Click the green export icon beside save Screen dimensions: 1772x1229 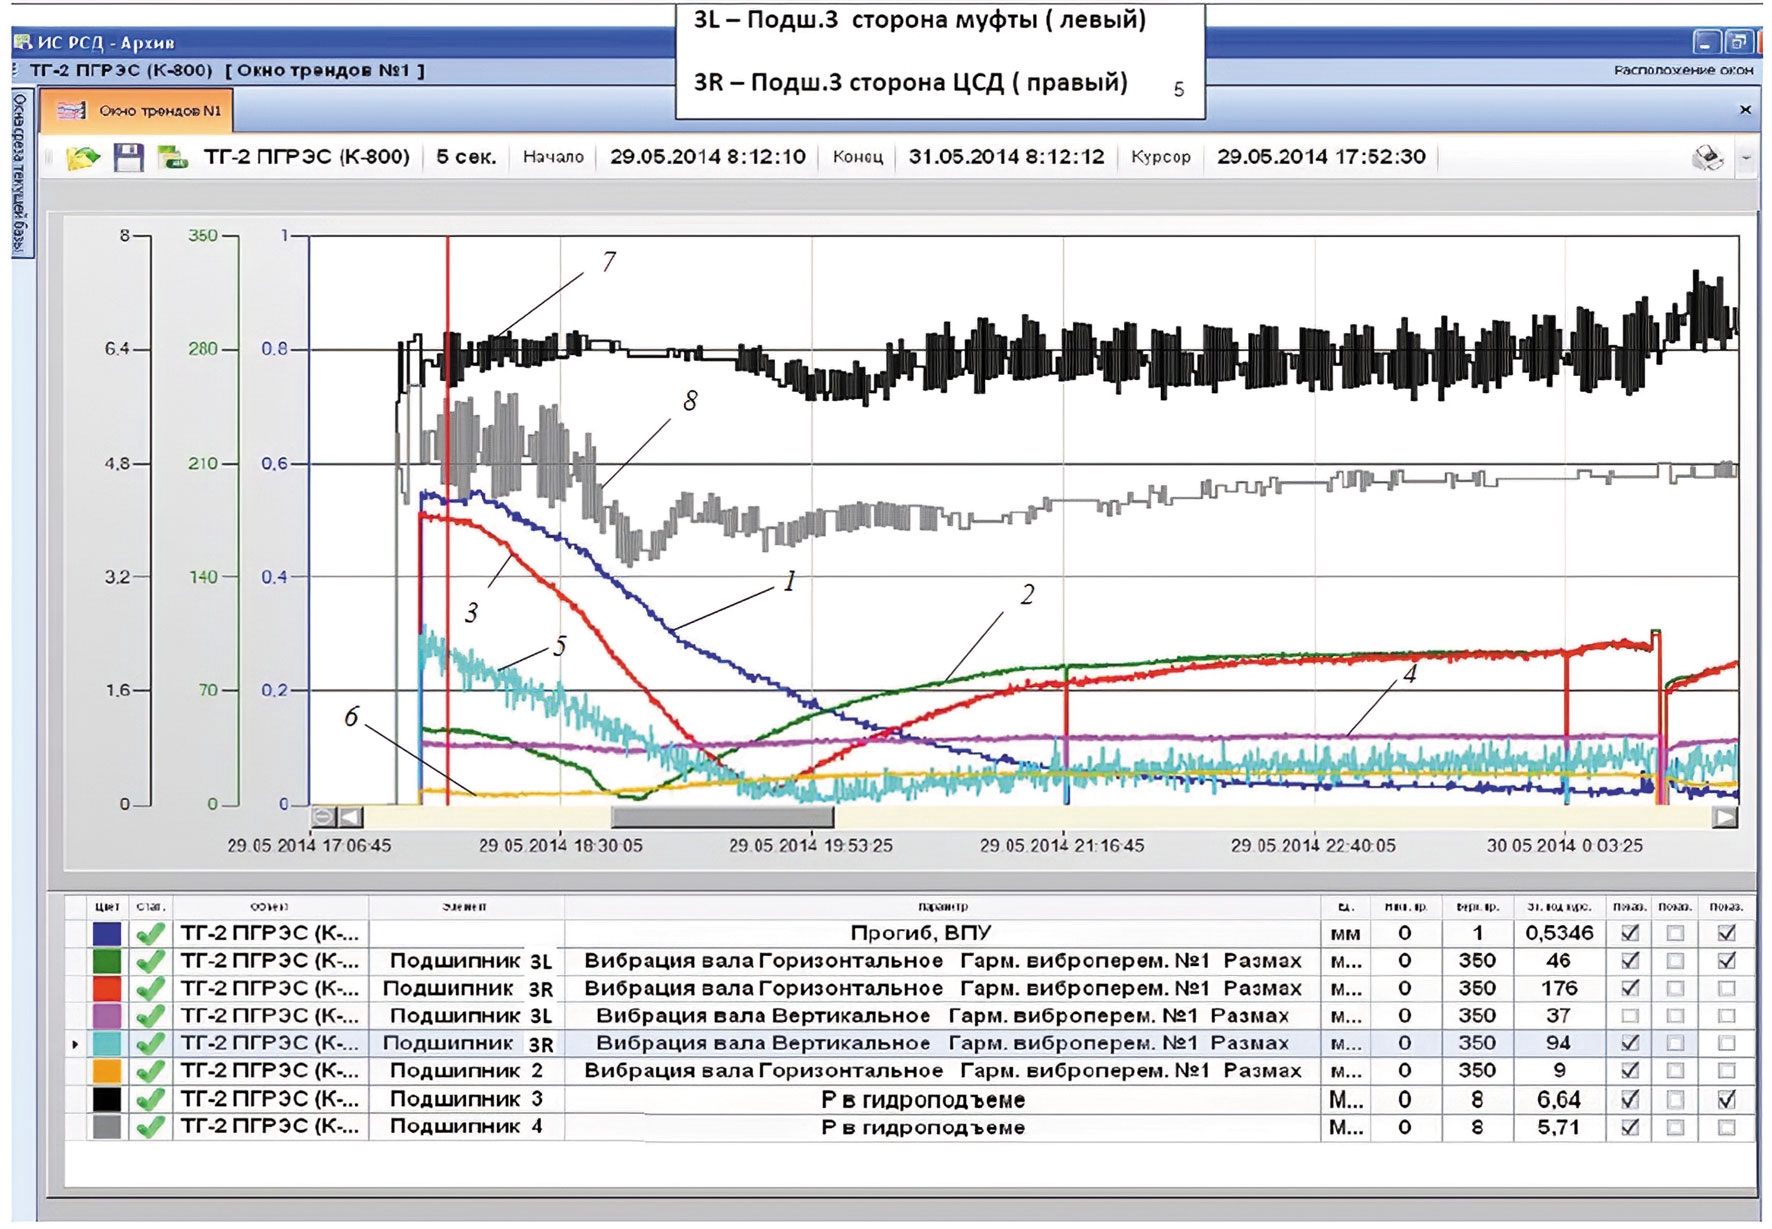click(173, 157)
